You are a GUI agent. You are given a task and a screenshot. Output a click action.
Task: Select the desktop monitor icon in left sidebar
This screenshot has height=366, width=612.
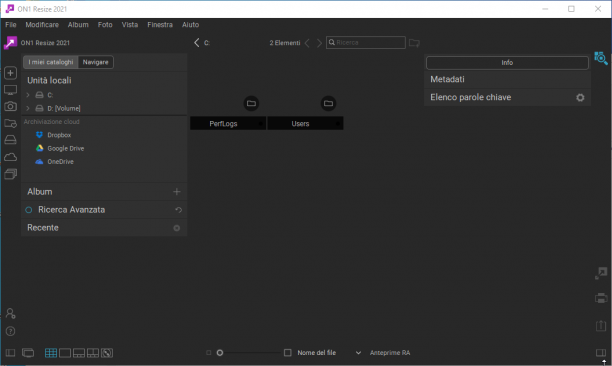[x=11, y=90]
